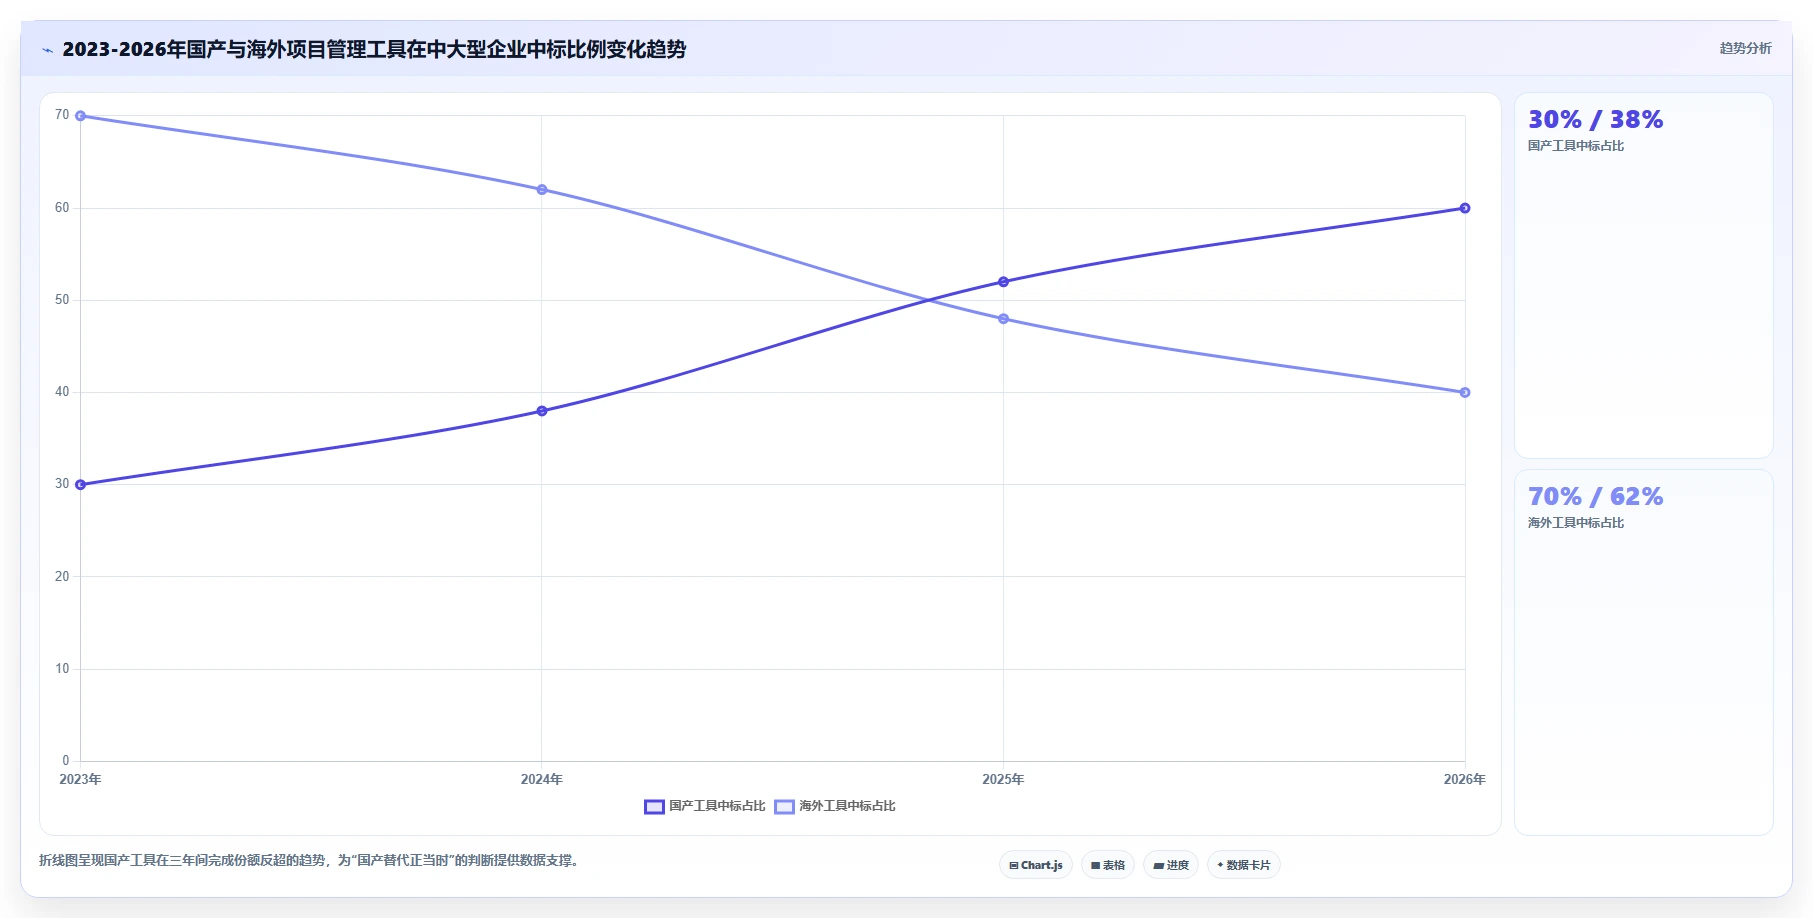Click the x-axis label 2024年
The width and height of the screenshot is (1813, 918).
point(542,779)
